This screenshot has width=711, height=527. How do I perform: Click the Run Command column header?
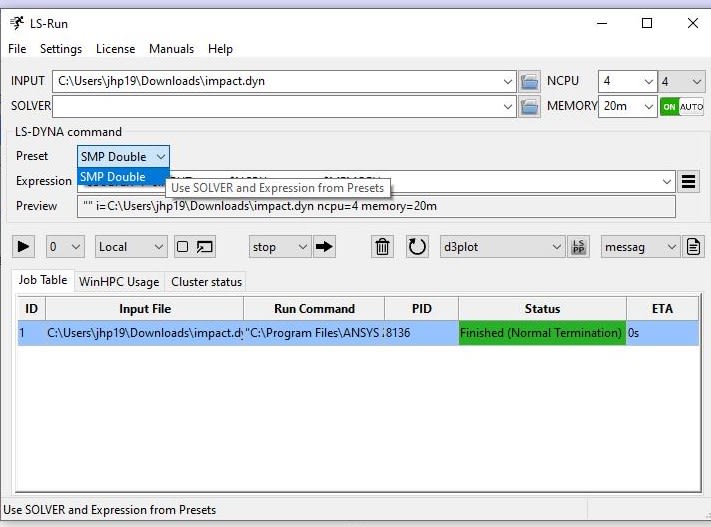314,309
